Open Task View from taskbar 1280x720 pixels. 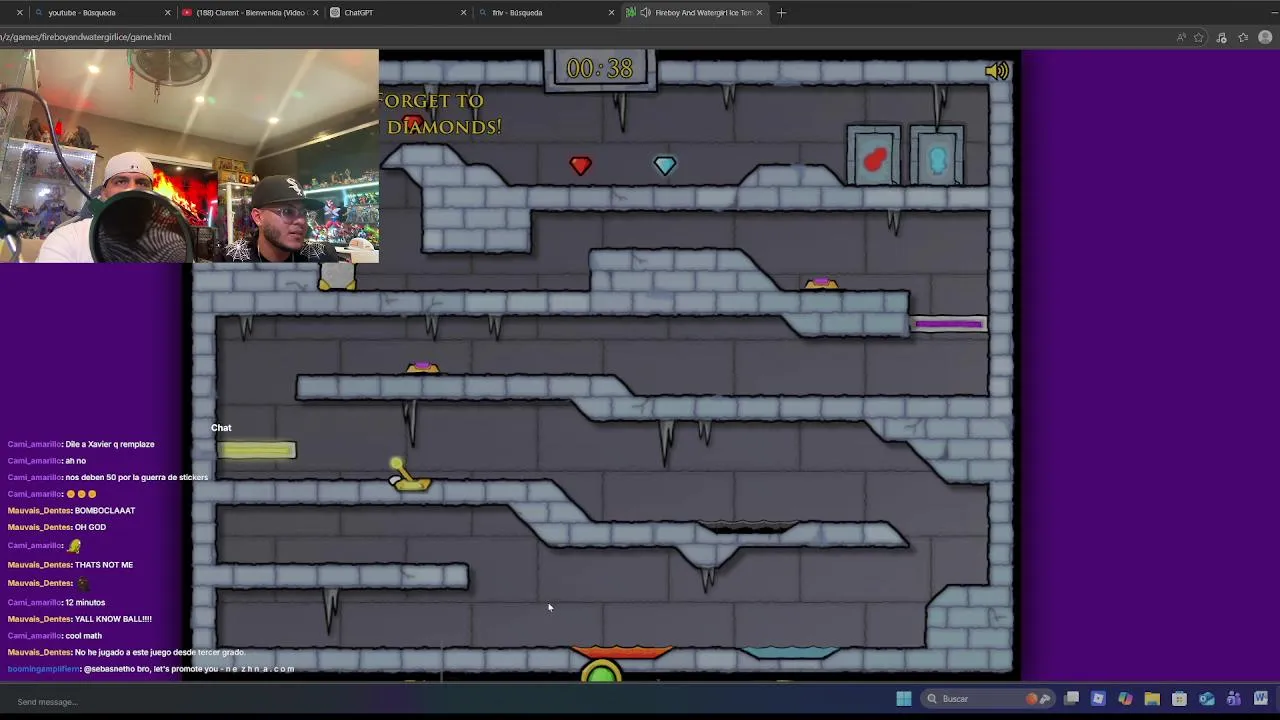coord(1071,699)
